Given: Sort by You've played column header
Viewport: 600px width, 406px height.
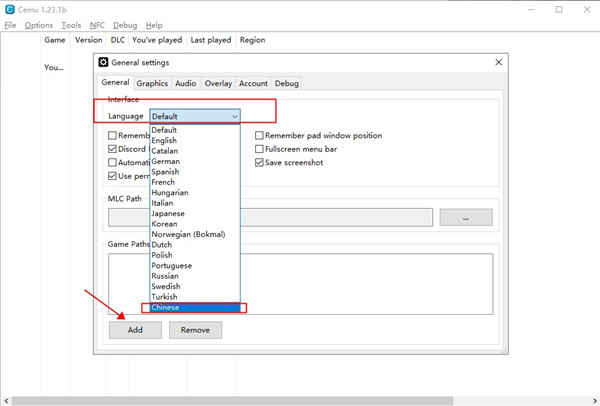Looking at the screenshot, I should [x=157, y=40].
